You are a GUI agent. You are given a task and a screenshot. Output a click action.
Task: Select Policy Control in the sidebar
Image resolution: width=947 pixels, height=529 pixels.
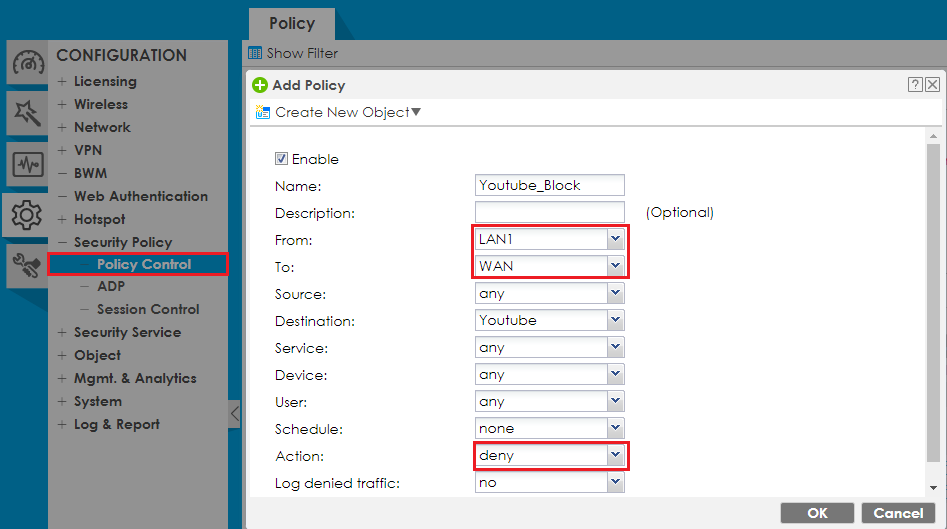click(x=143, y=264)
